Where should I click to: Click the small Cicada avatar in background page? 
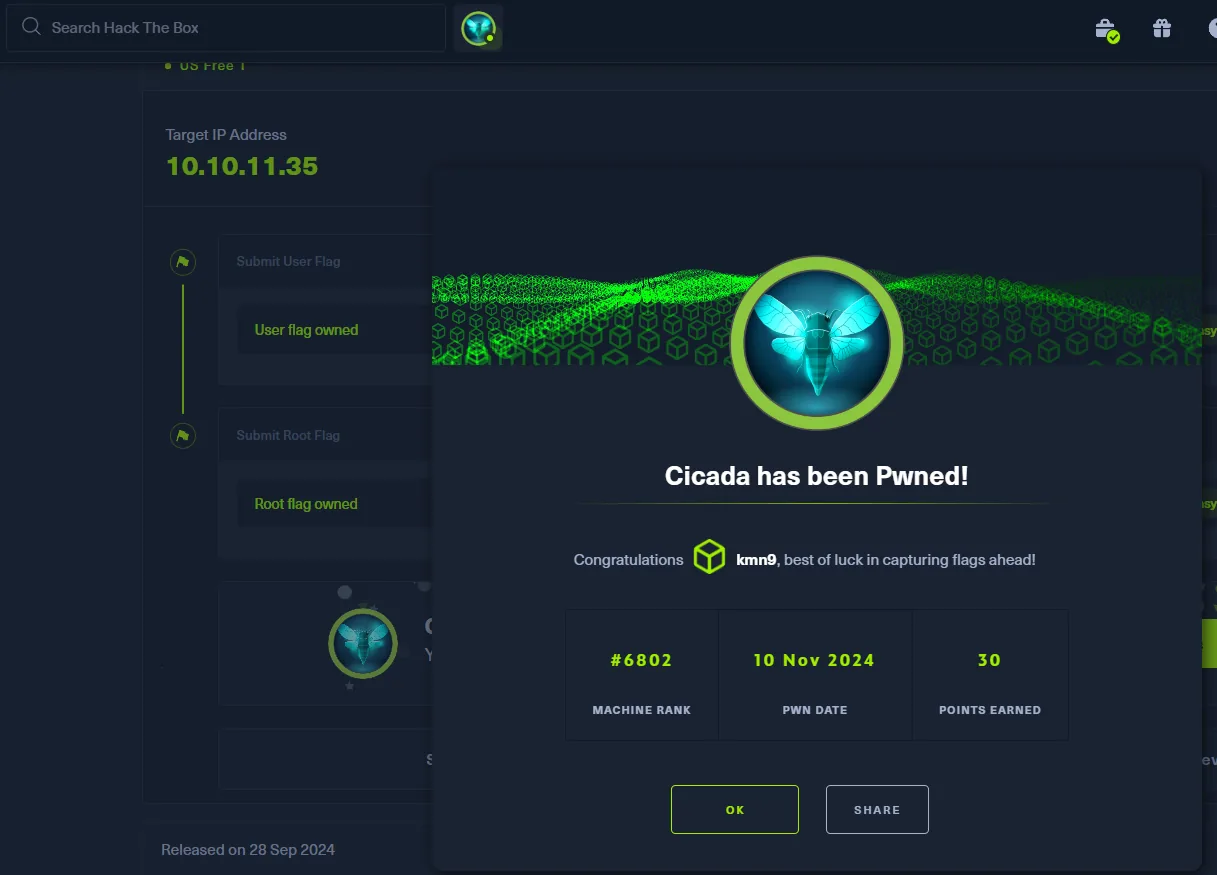point(363,643)
